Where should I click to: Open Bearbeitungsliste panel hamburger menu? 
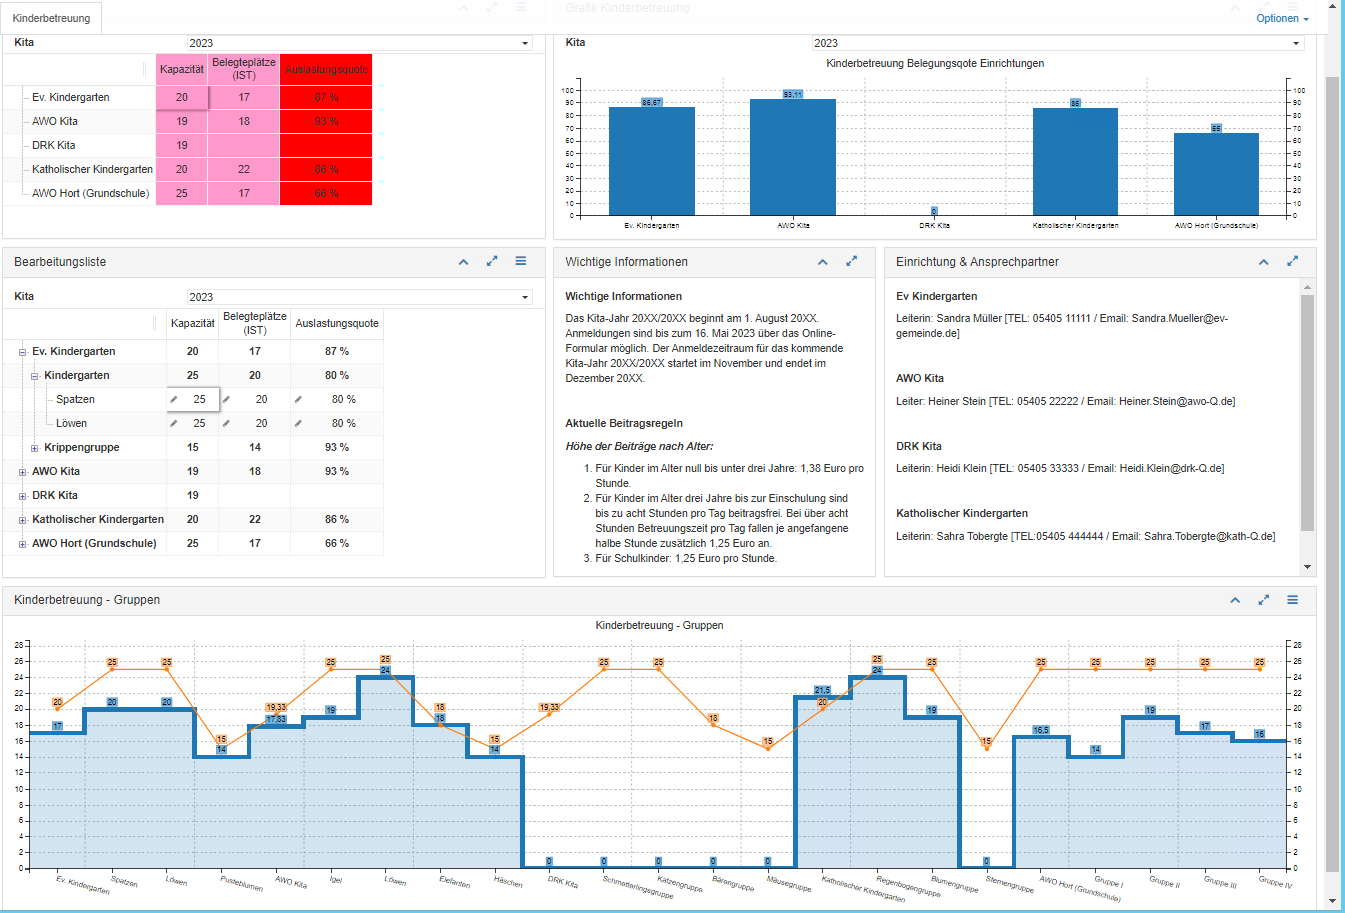(x=521, y=261)
